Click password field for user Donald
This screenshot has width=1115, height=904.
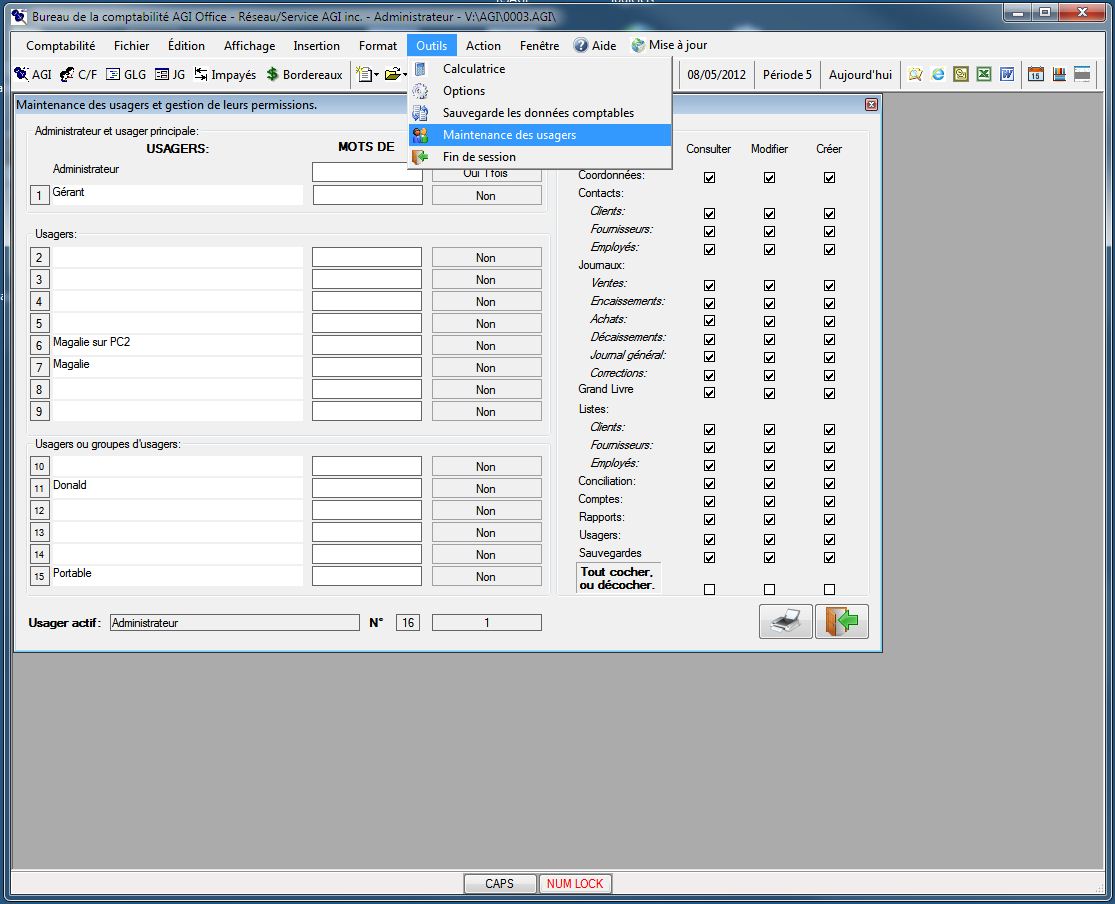(367, 488)
